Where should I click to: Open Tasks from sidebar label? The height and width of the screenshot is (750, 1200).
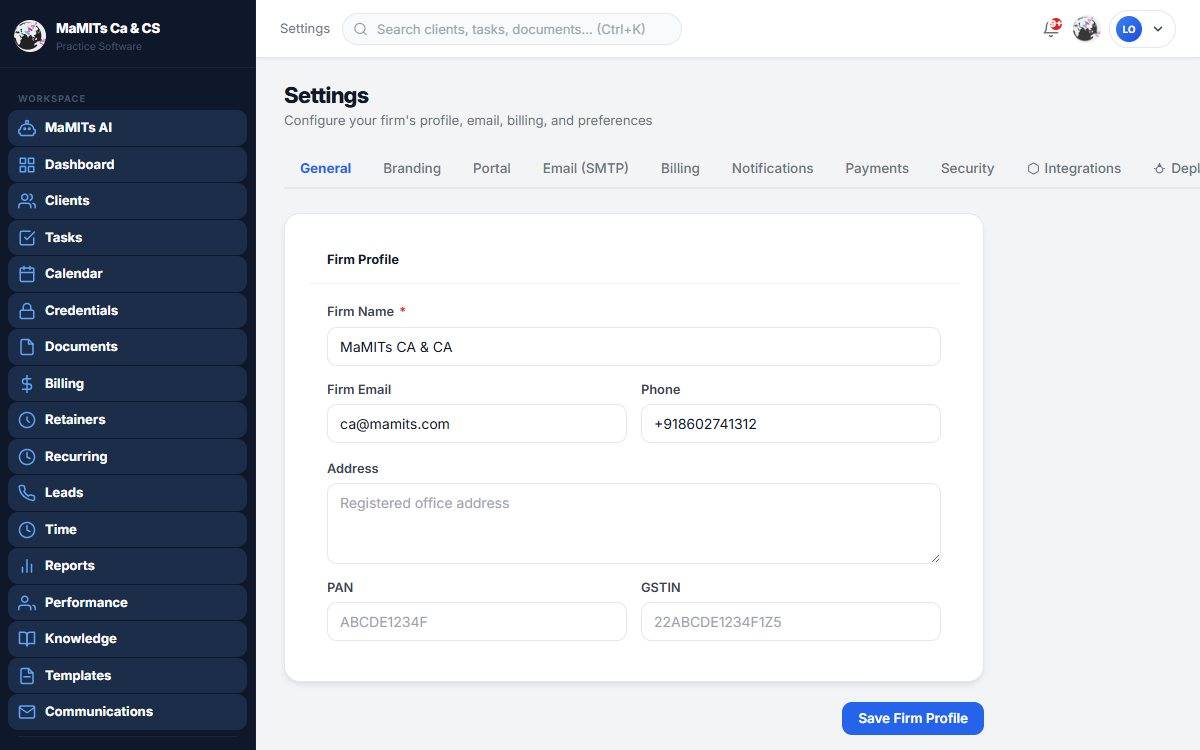pos(64,238)
